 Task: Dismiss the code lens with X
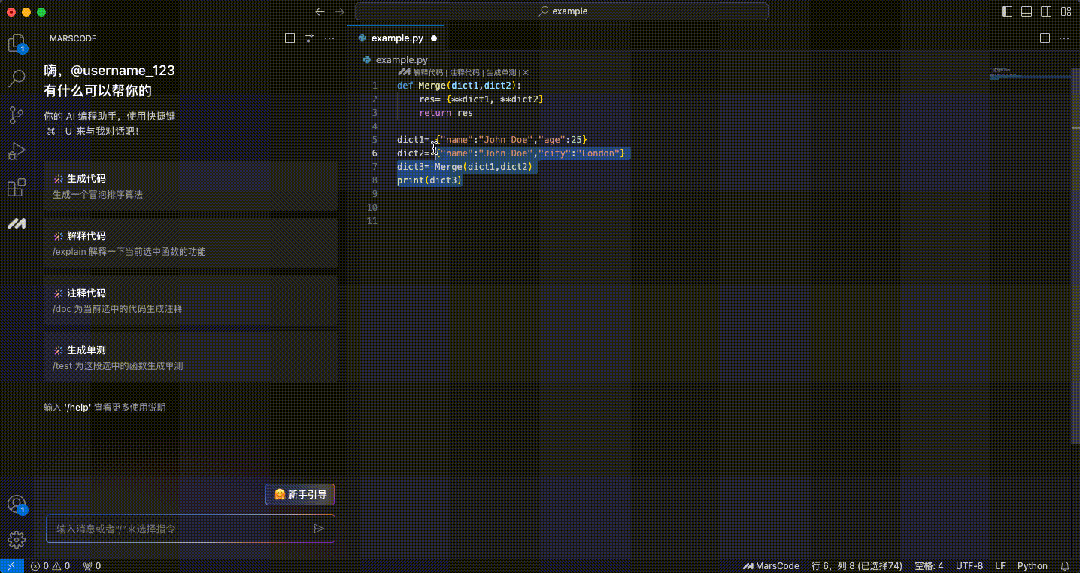tap(526, 72)
